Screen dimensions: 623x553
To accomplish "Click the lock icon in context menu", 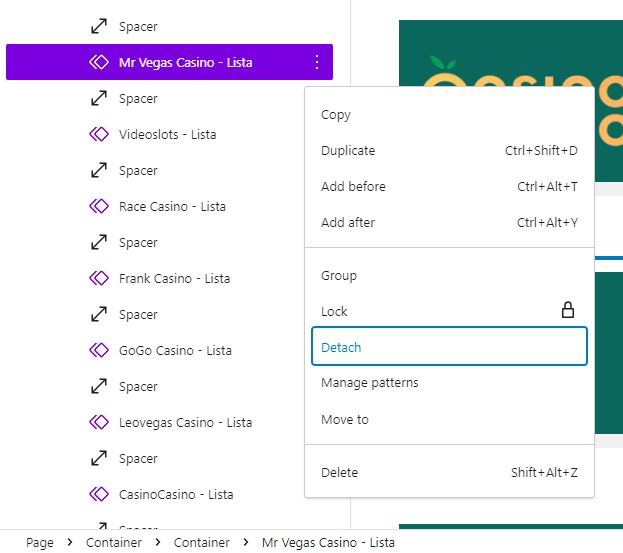I will coord(568,310).
